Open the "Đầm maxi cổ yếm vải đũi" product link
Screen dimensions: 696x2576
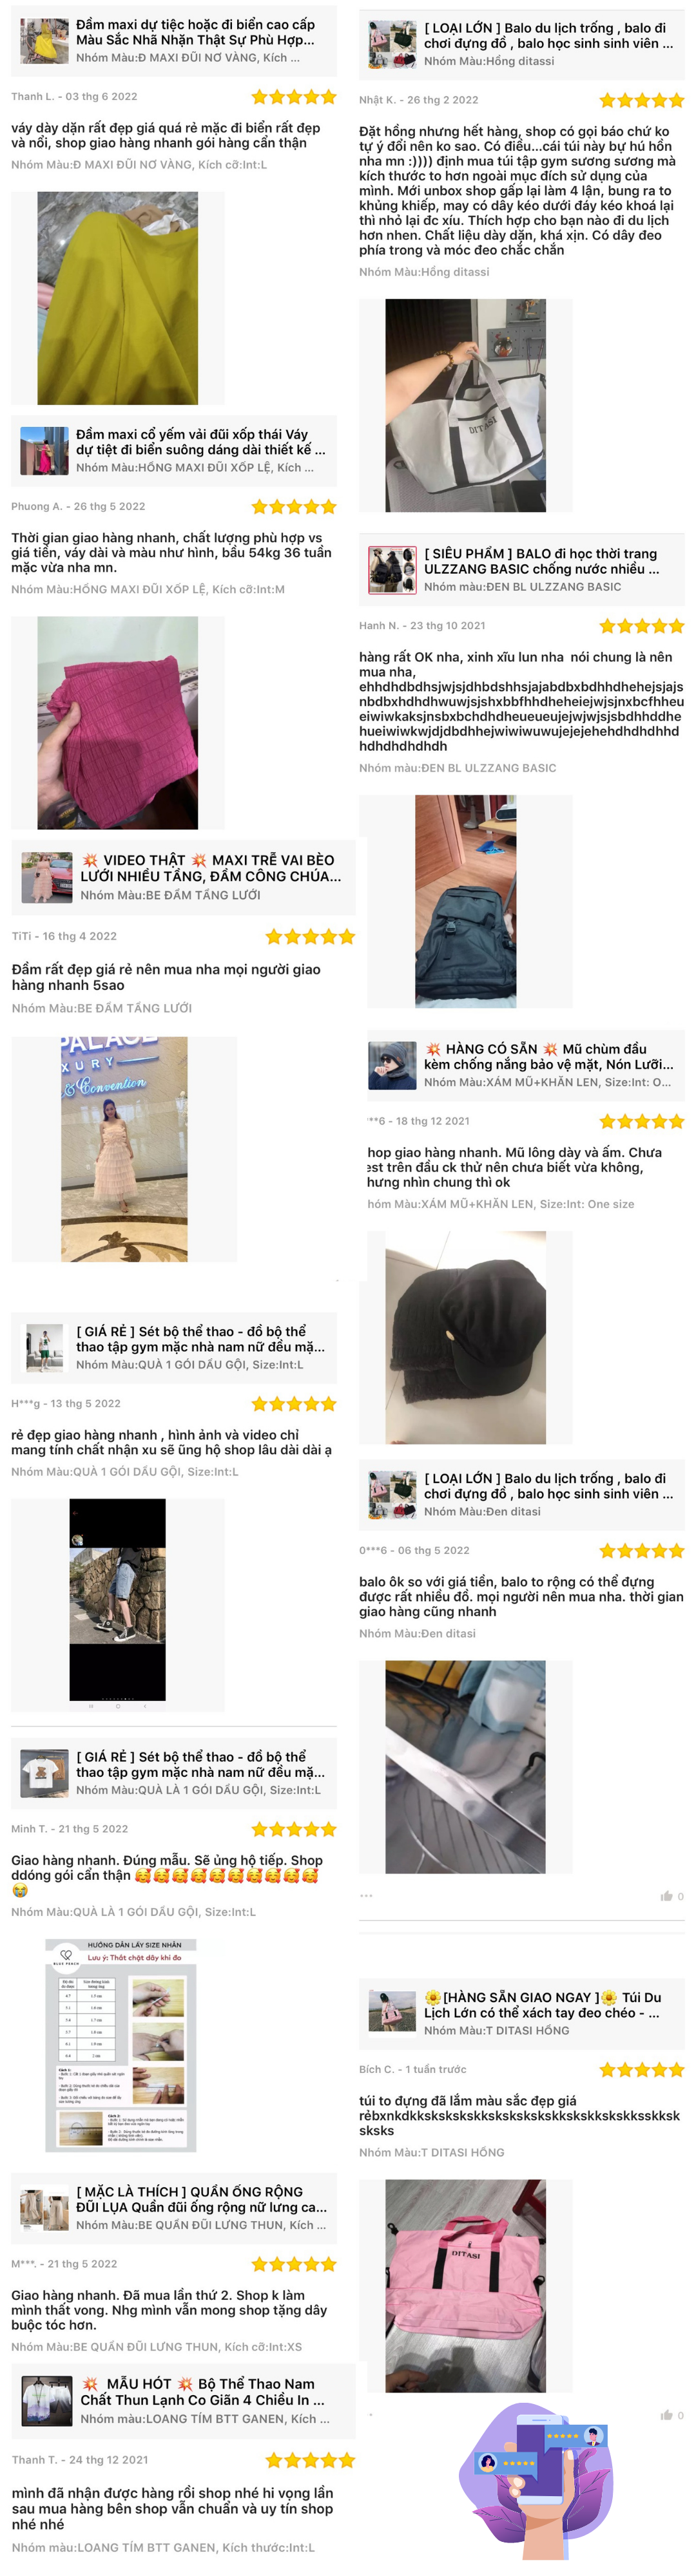click(x=200, y=442)
